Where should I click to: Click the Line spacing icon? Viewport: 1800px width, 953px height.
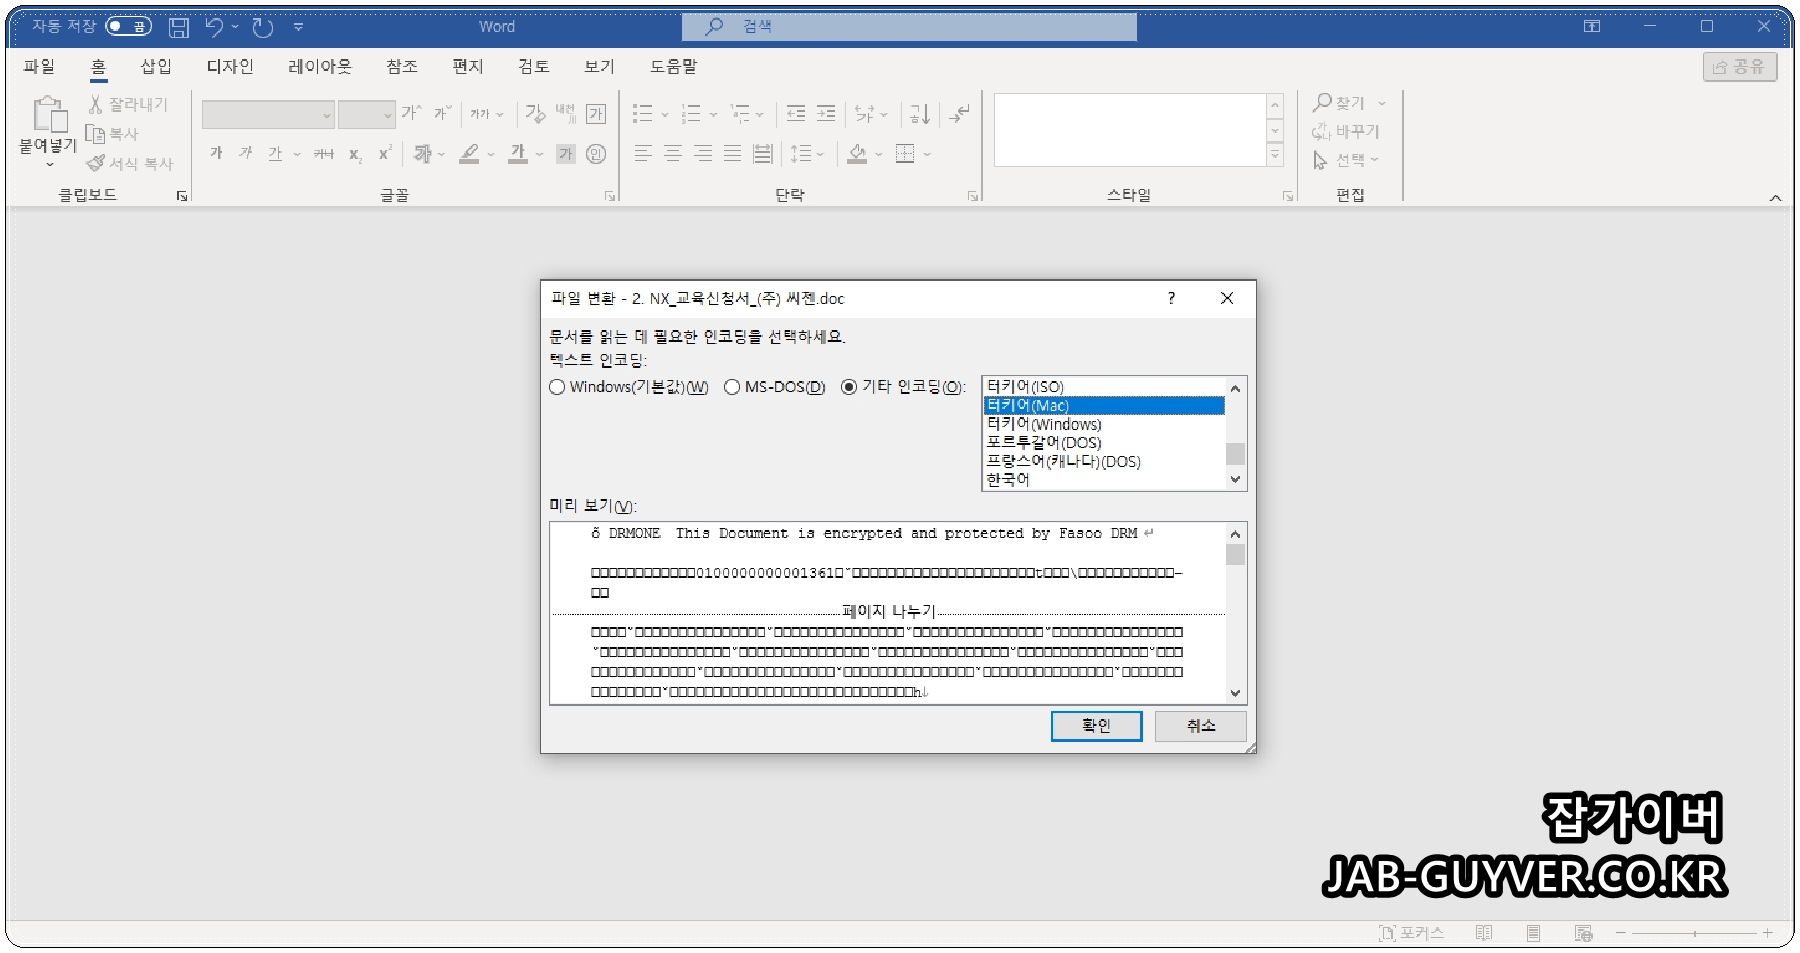[x=801, y=153]
